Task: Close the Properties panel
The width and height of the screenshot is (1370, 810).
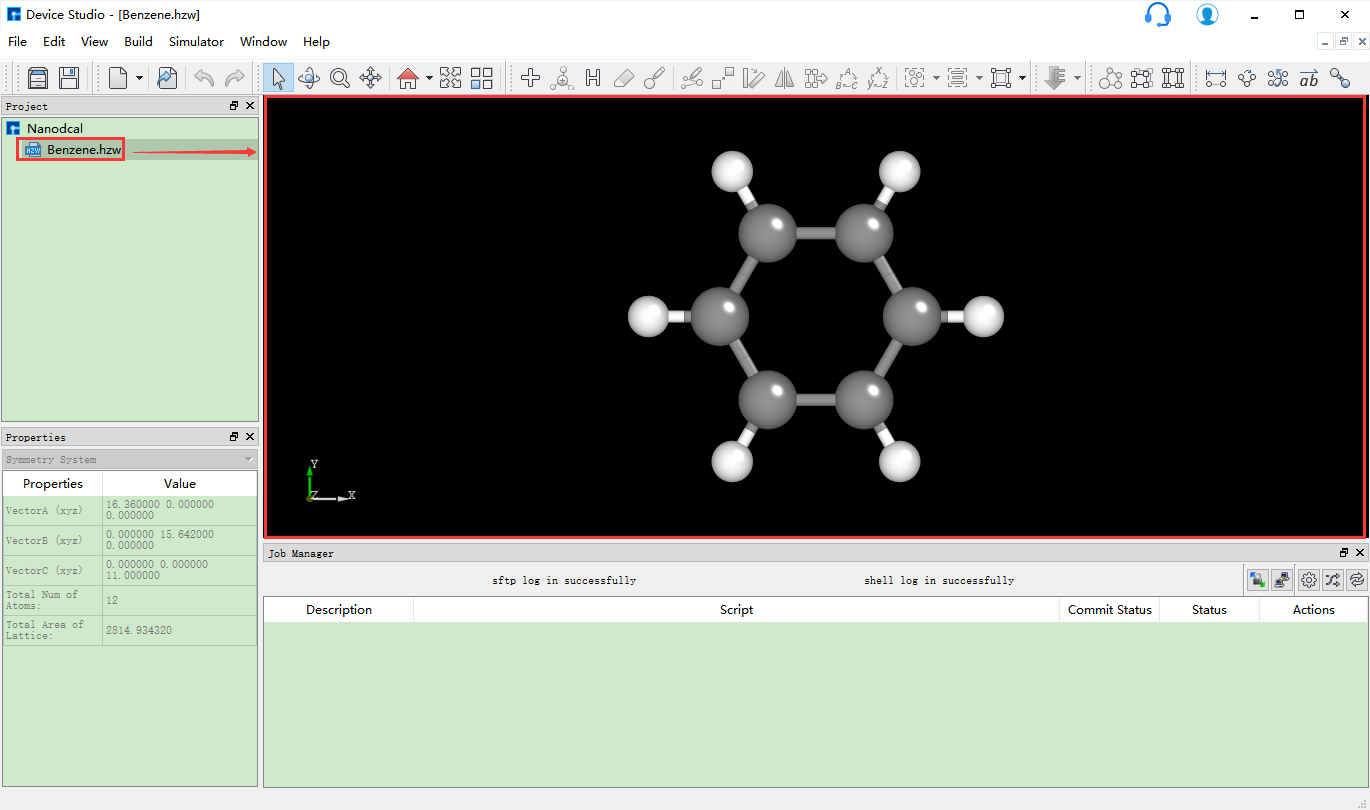Action: point(250,437)
